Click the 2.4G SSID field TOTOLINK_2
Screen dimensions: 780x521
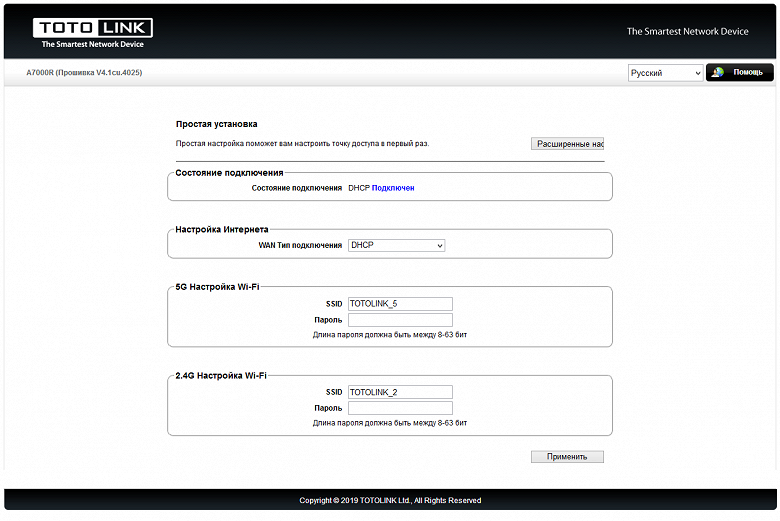pyautogui.click(x=400, y=392)
